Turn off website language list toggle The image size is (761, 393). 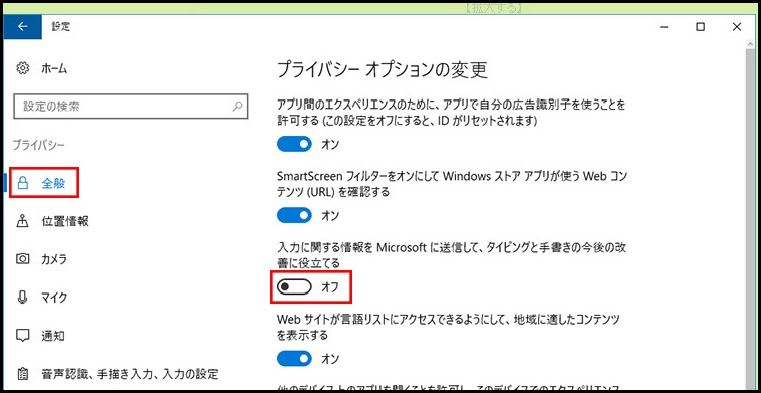(x=294, y=359)
